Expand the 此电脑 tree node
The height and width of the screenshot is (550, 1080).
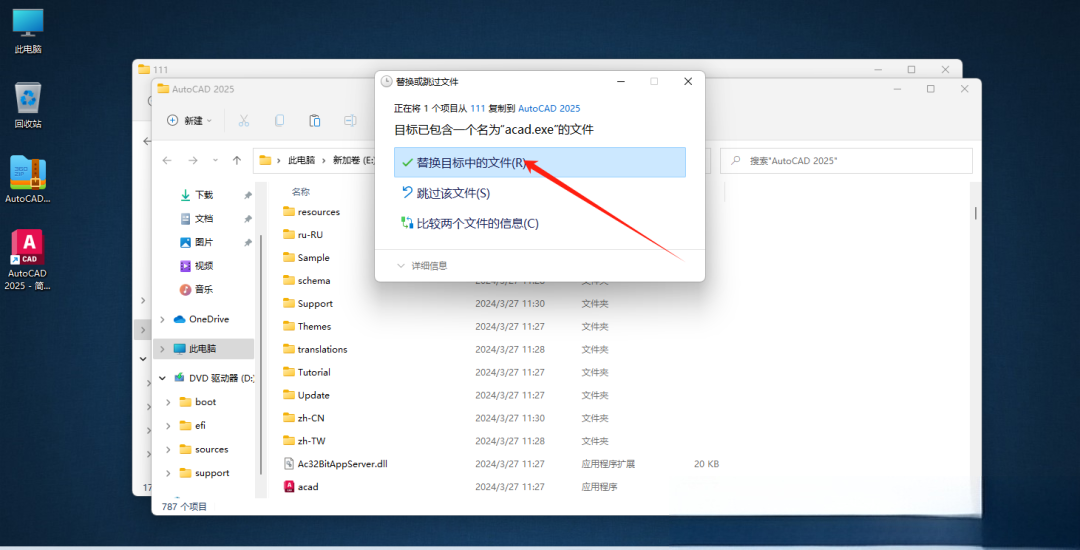point(163,349)
